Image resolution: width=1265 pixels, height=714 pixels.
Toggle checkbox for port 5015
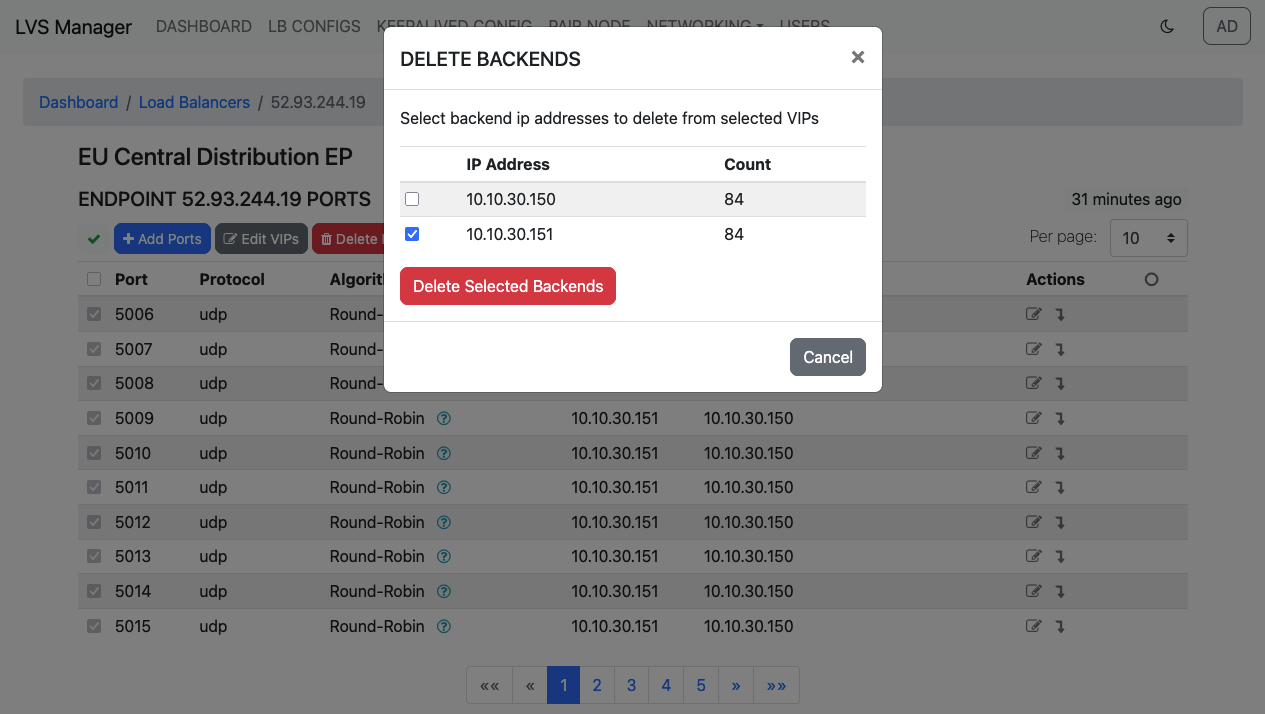coord(94,626)
